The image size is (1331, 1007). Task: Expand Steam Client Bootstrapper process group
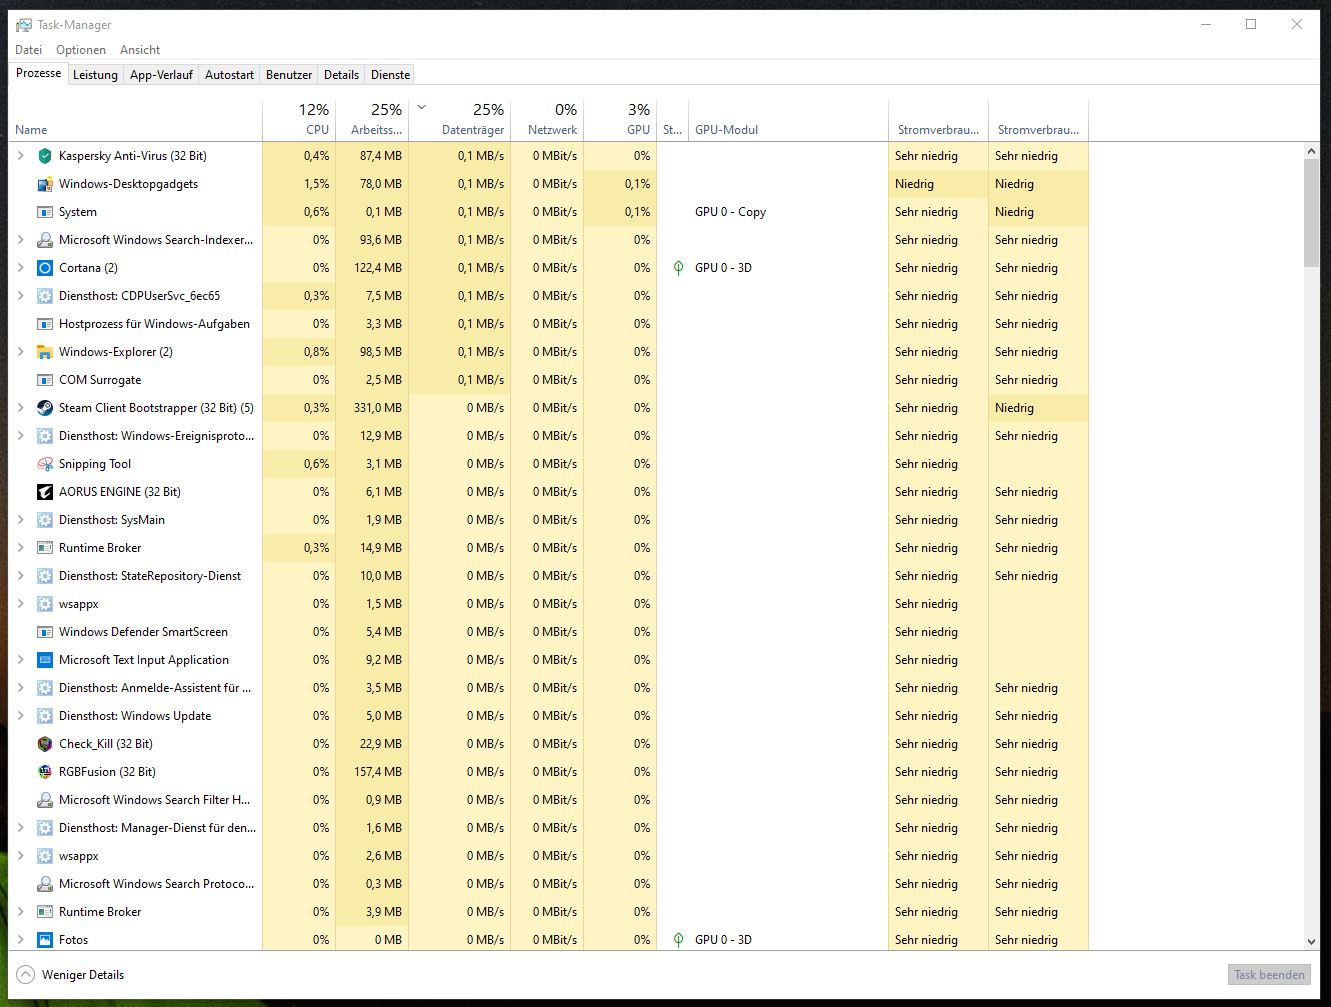pyautogui.click(x=20, y=408)
